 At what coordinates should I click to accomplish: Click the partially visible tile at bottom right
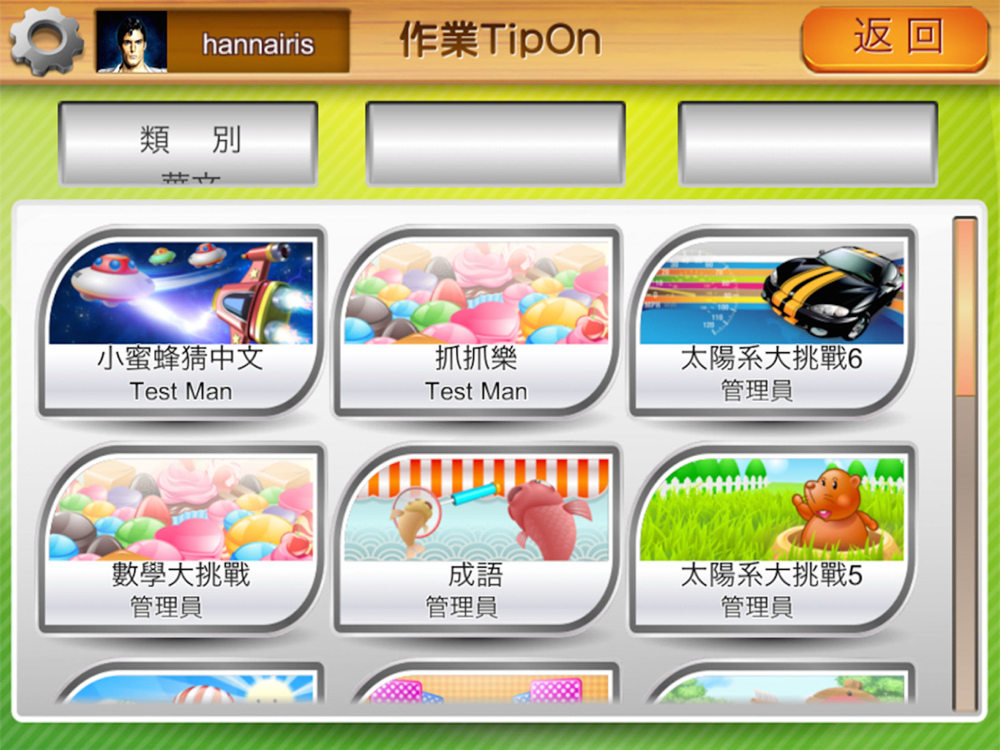pos(780,682)
